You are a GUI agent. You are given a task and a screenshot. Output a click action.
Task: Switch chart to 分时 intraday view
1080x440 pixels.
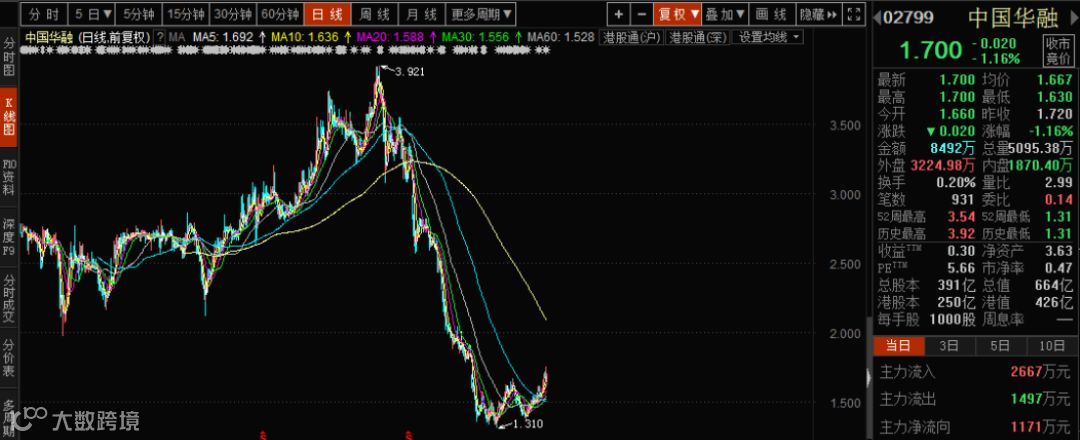point(45,14)
